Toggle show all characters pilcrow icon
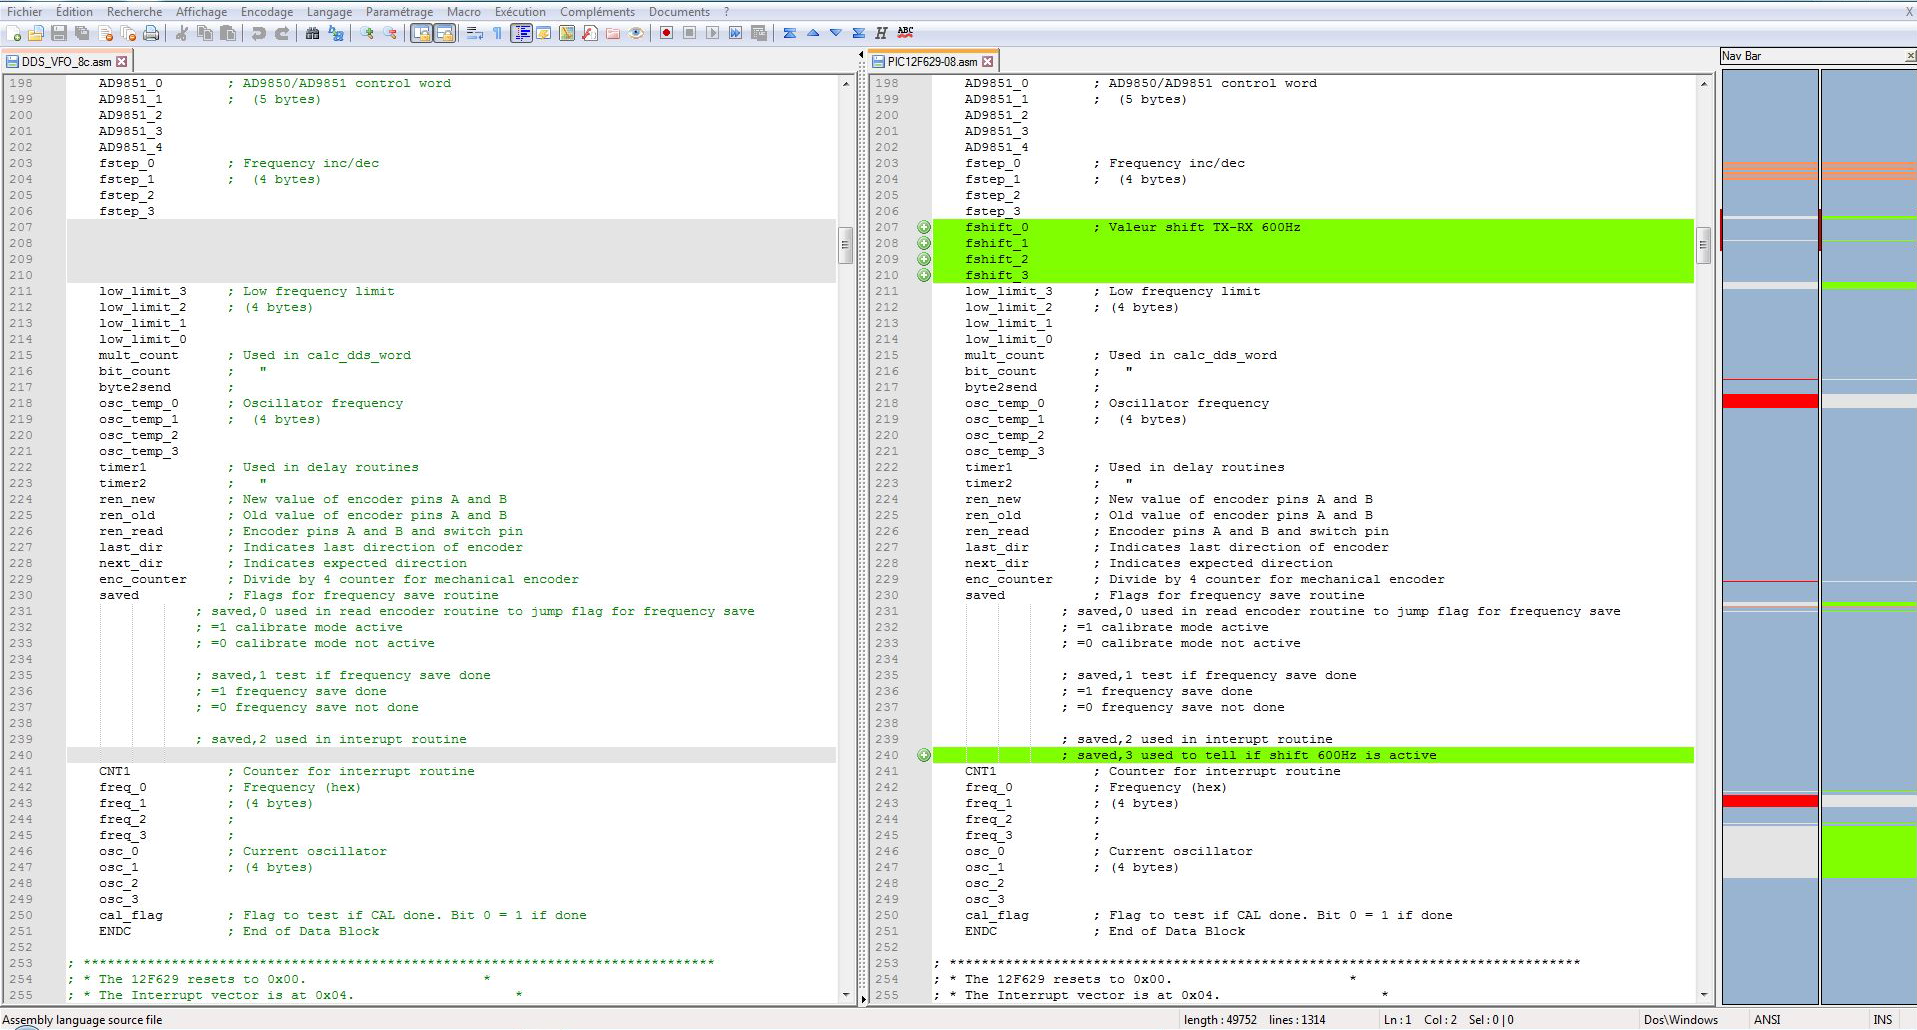Image resolution: width=1917 pixels, height=1030 pixels. point(497,33)
